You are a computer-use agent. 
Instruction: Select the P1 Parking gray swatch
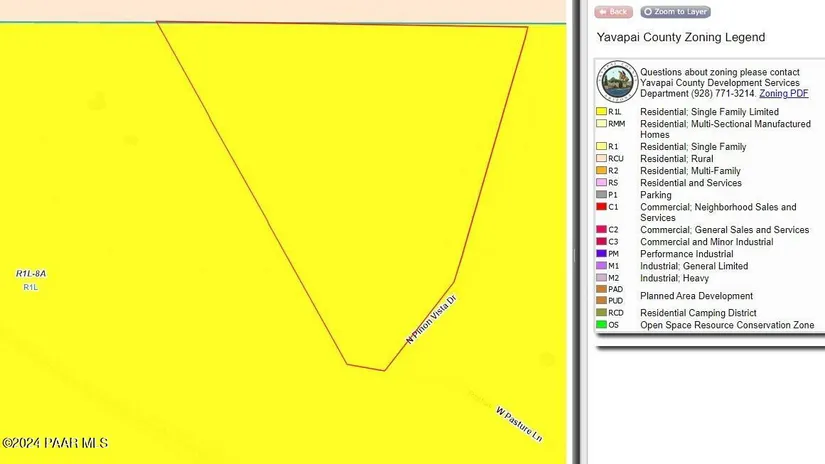tap(601, 195)
